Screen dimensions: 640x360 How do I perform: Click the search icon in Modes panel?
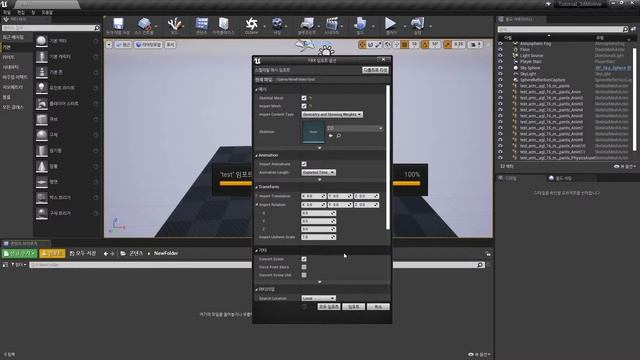coord(97,28)
